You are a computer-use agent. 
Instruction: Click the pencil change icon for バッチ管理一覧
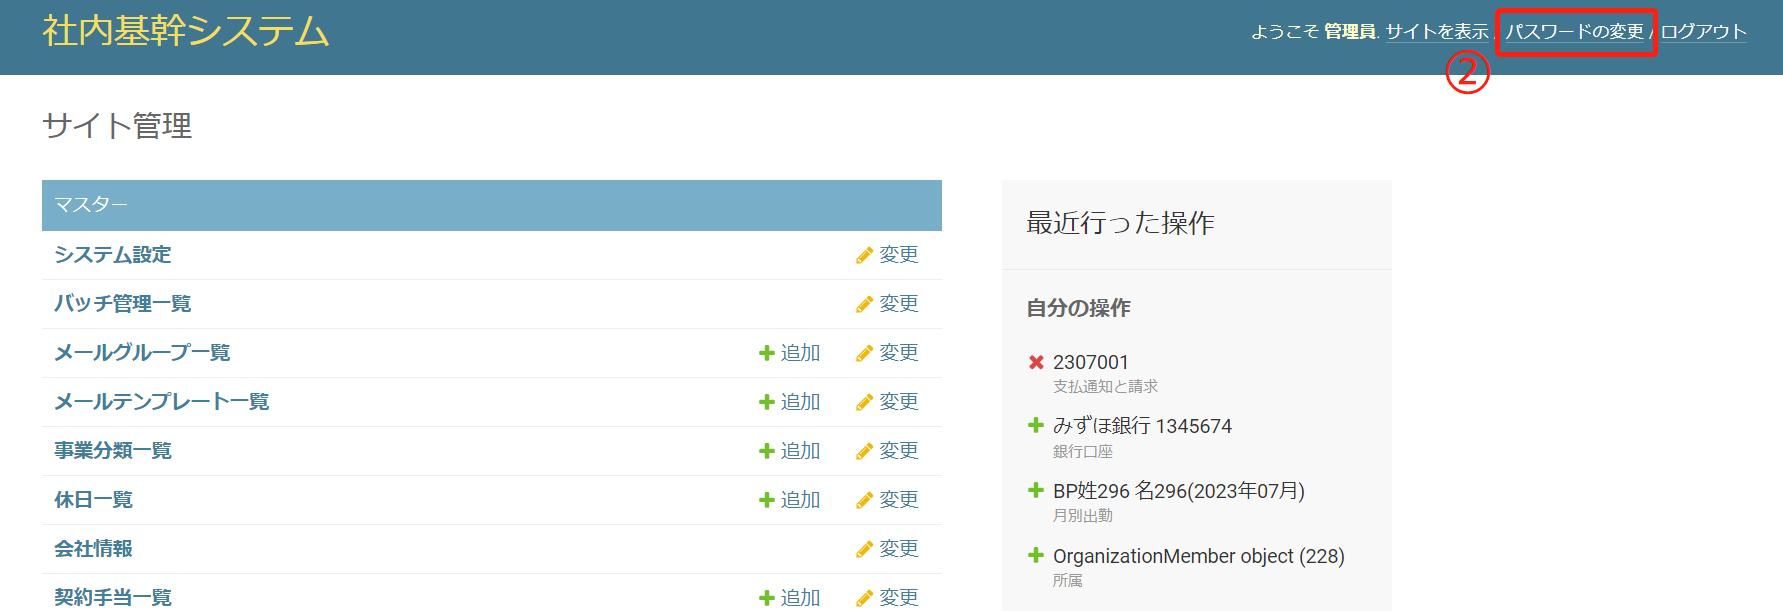pyautogui.click(x=864, y=305)
